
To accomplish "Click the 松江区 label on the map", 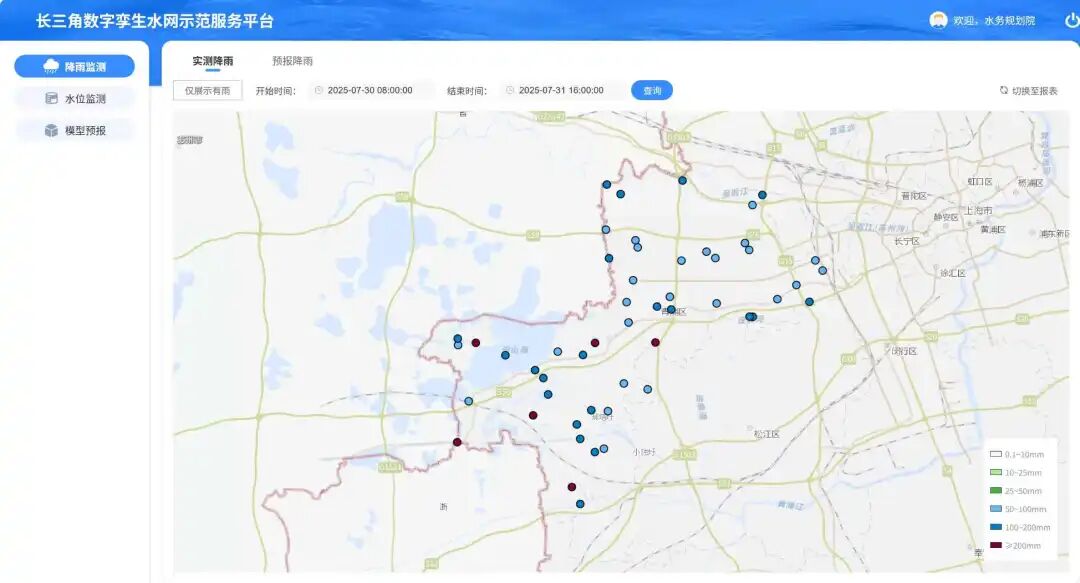I will 767,434.
